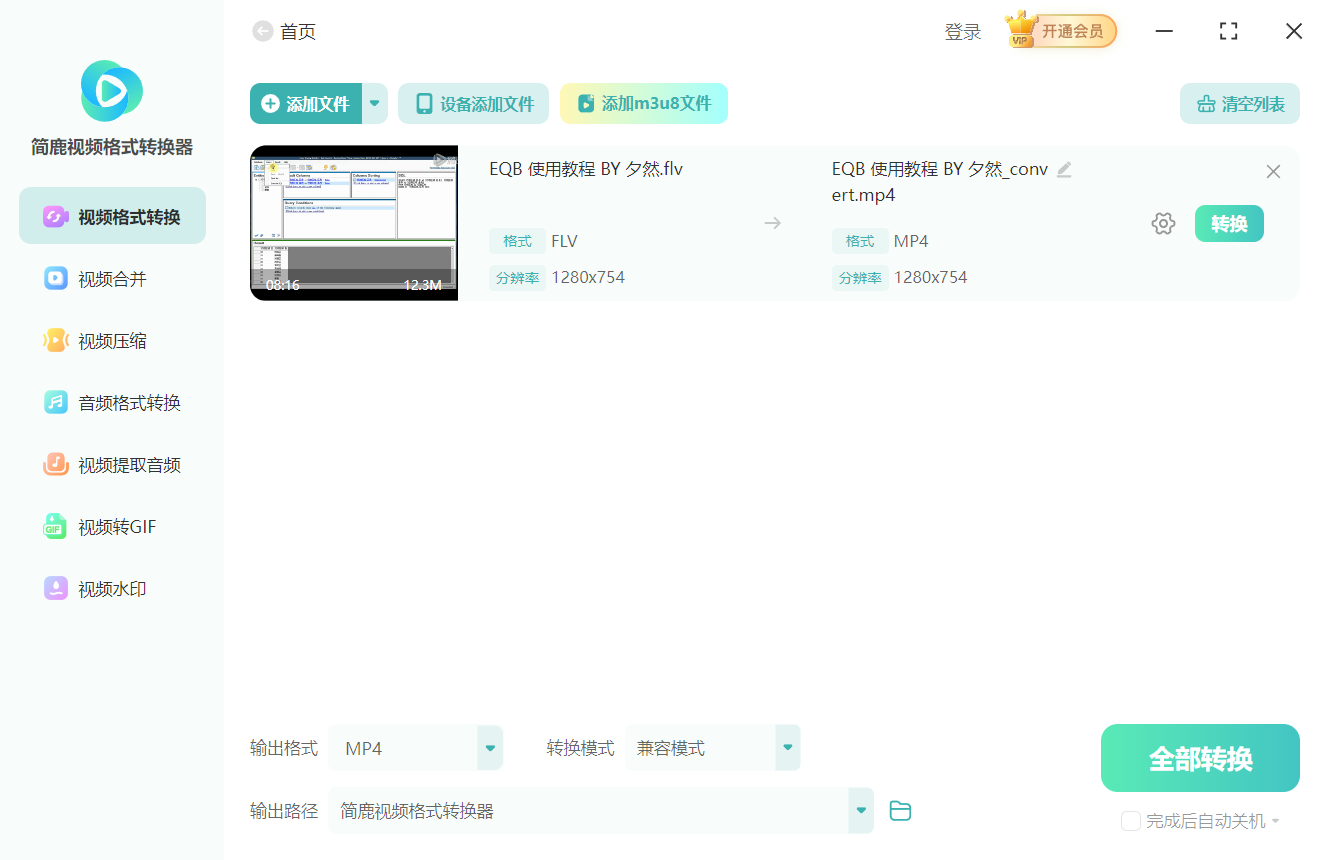Image resolution: width=1326 pixels, height=860 pixels.
Task: Click the 开通会员 button
Action: [1072, 31]
